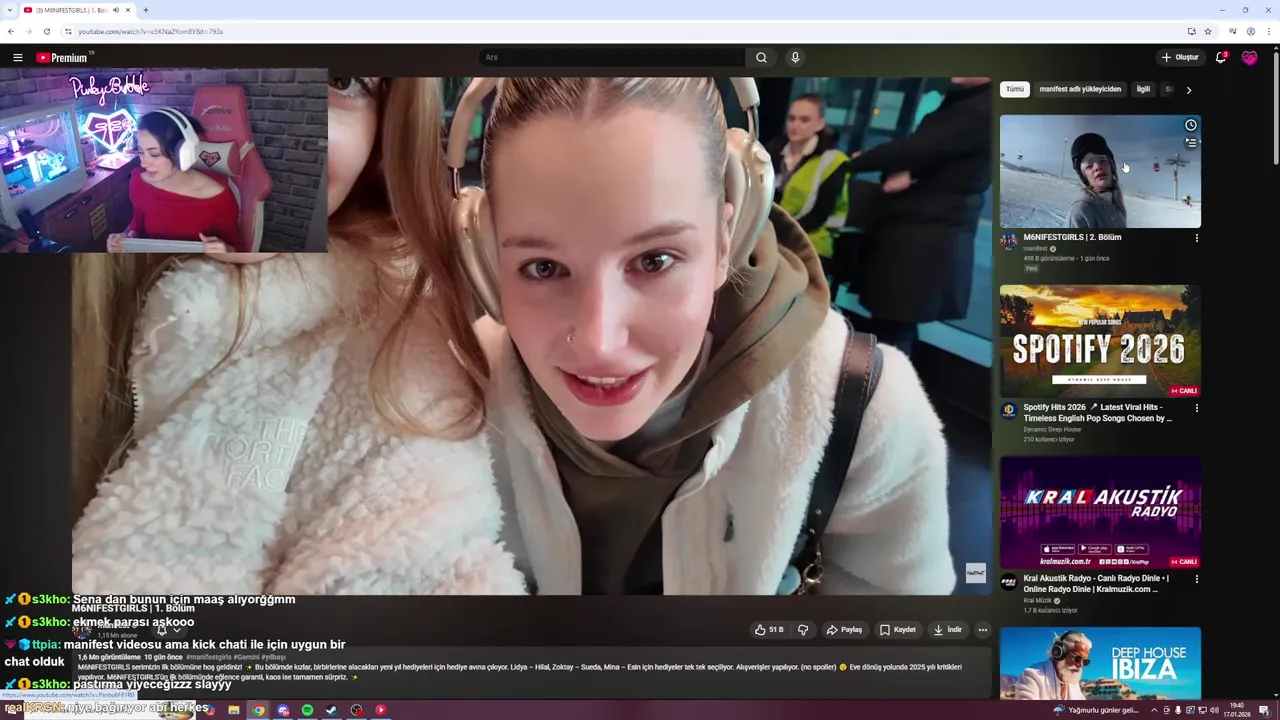Reload the page
This screenshot has height=720, width=1280.
[46, 31]
